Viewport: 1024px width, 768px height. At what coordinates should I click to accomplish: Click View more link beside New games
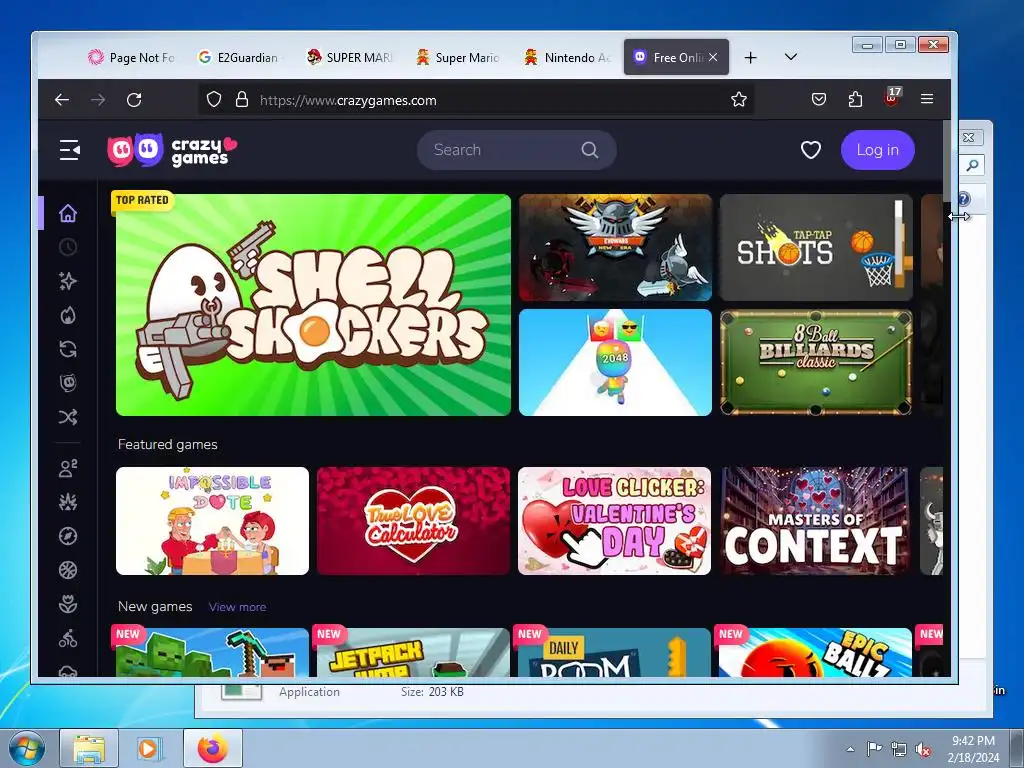tap(237, 607)
